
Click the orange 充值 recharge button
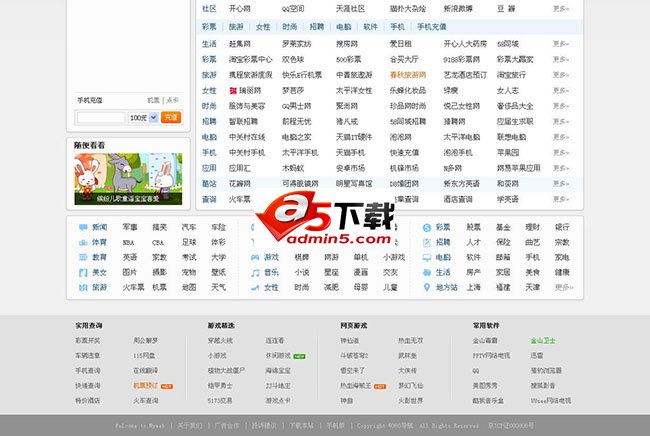(171, 117)
